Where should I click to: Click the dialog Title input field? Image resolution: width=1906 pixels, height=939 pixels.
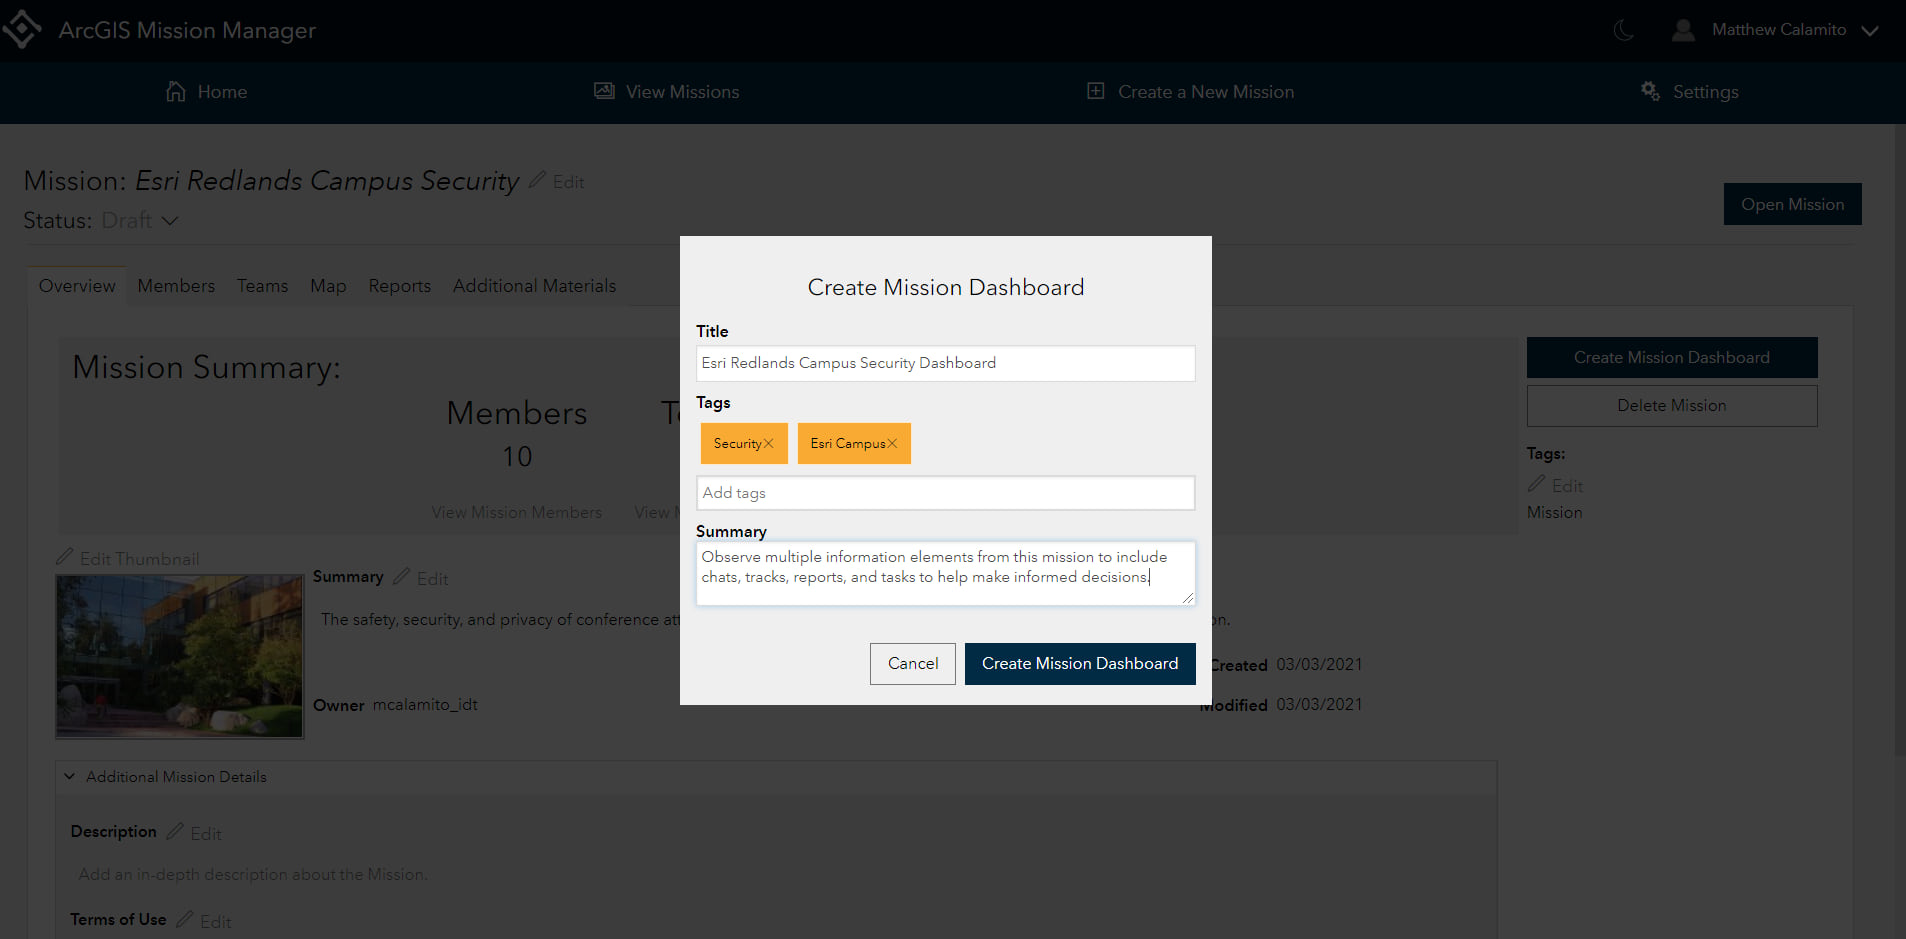click(x=945, y=363)
